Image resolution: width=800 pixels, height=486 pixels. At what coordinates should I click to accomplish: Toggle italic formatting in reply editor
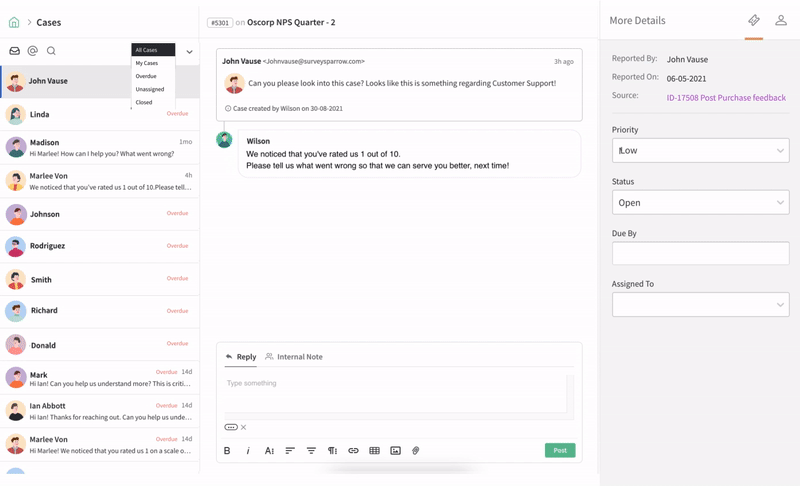(248, 451)
